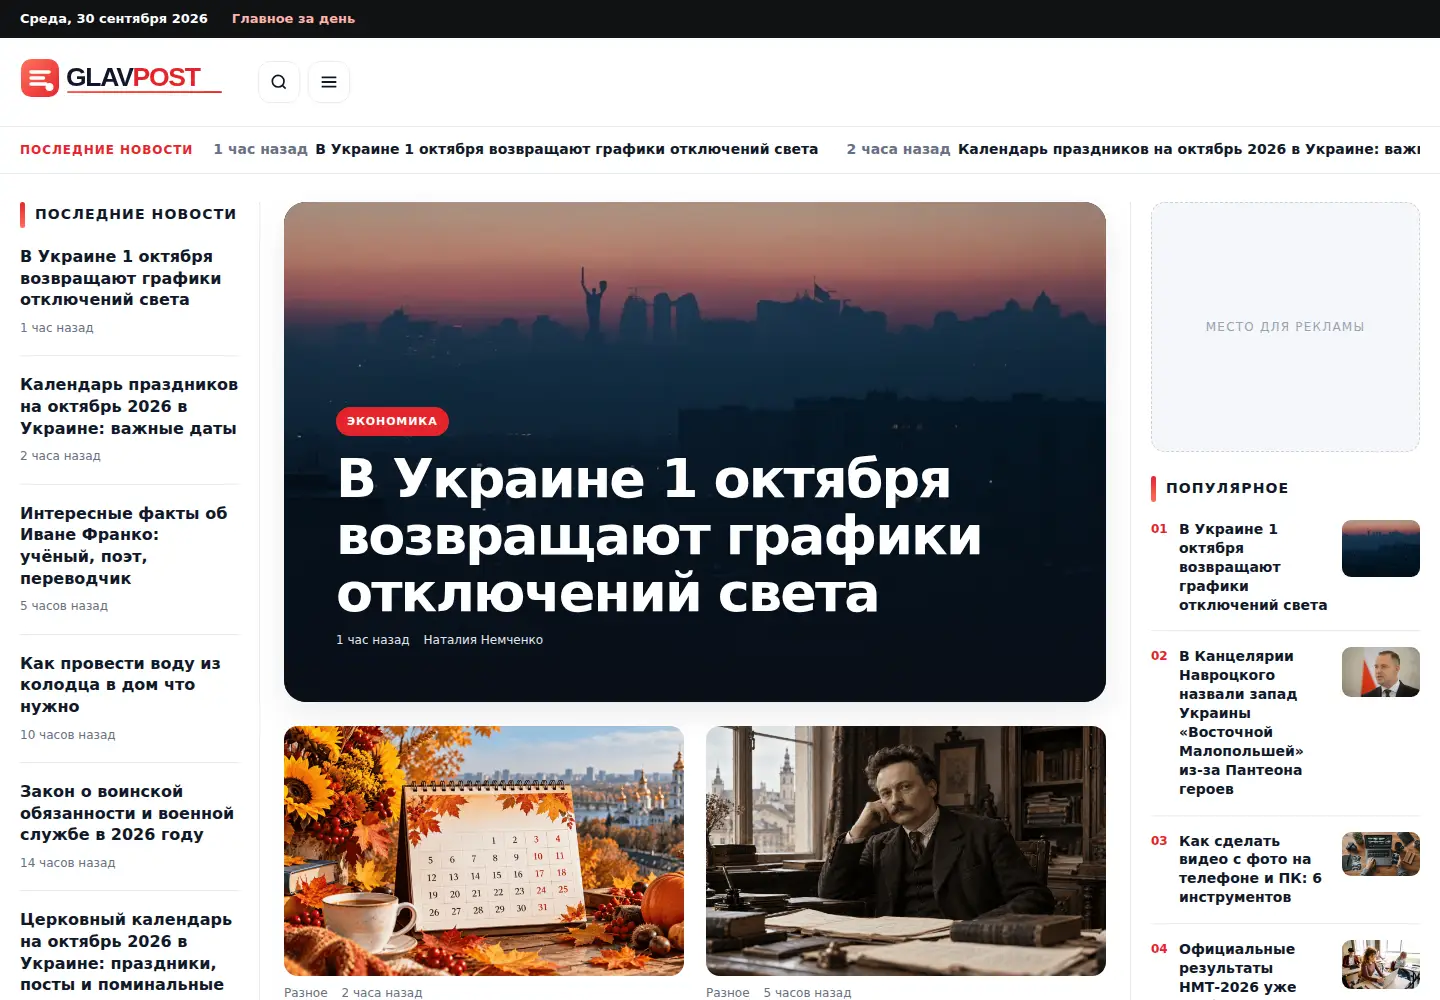Image resolution: width=1440 pixels, height=1000 pixels.
Task: Click '5 часов назад' under the Franko sidebar article
Action: click(x=64, y=606)
